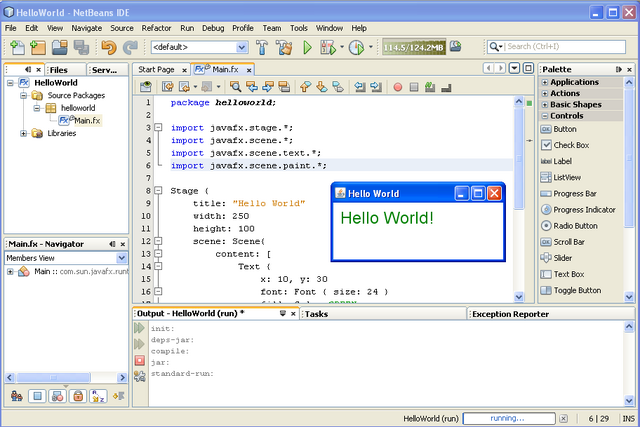This screenshot has width=640, height=427.
Task: Open the Tools menu
Action: pos(299,28)
